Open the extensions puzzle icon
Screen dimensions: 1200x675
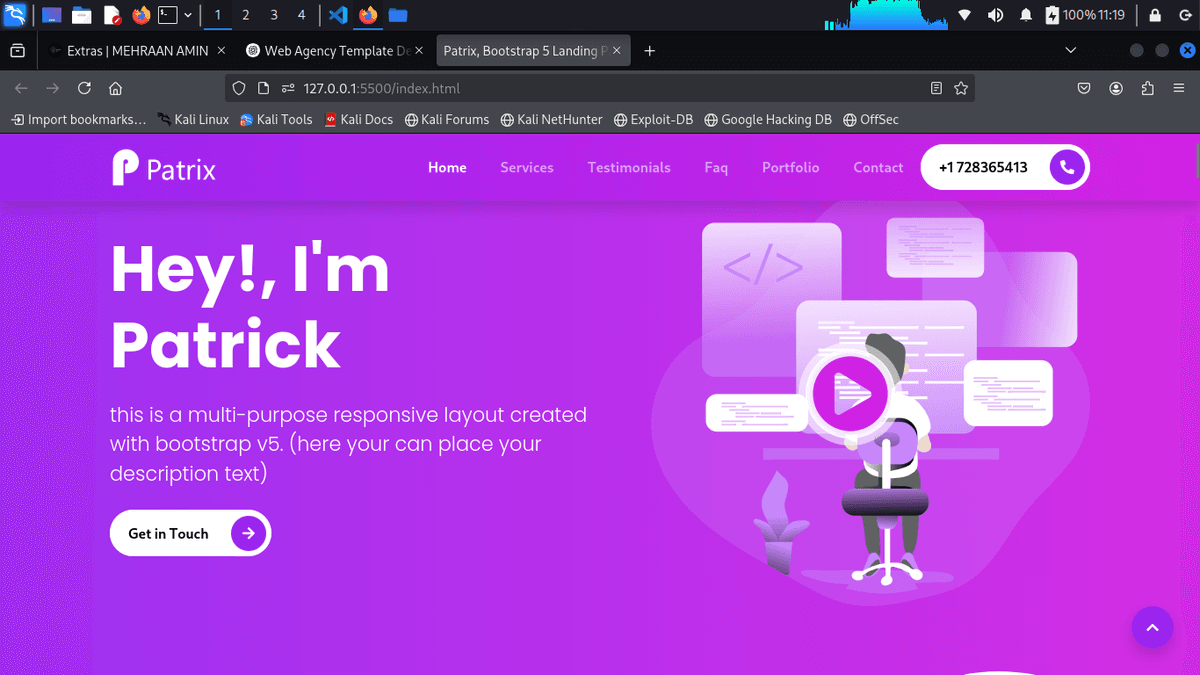click(1147, 88)
